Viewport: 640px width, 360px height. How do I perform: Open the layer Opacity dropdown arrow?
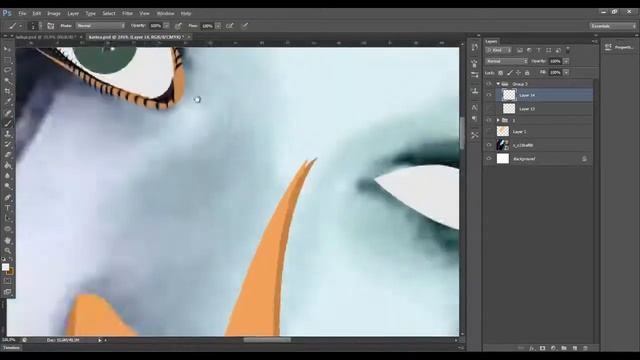point(566,61)
